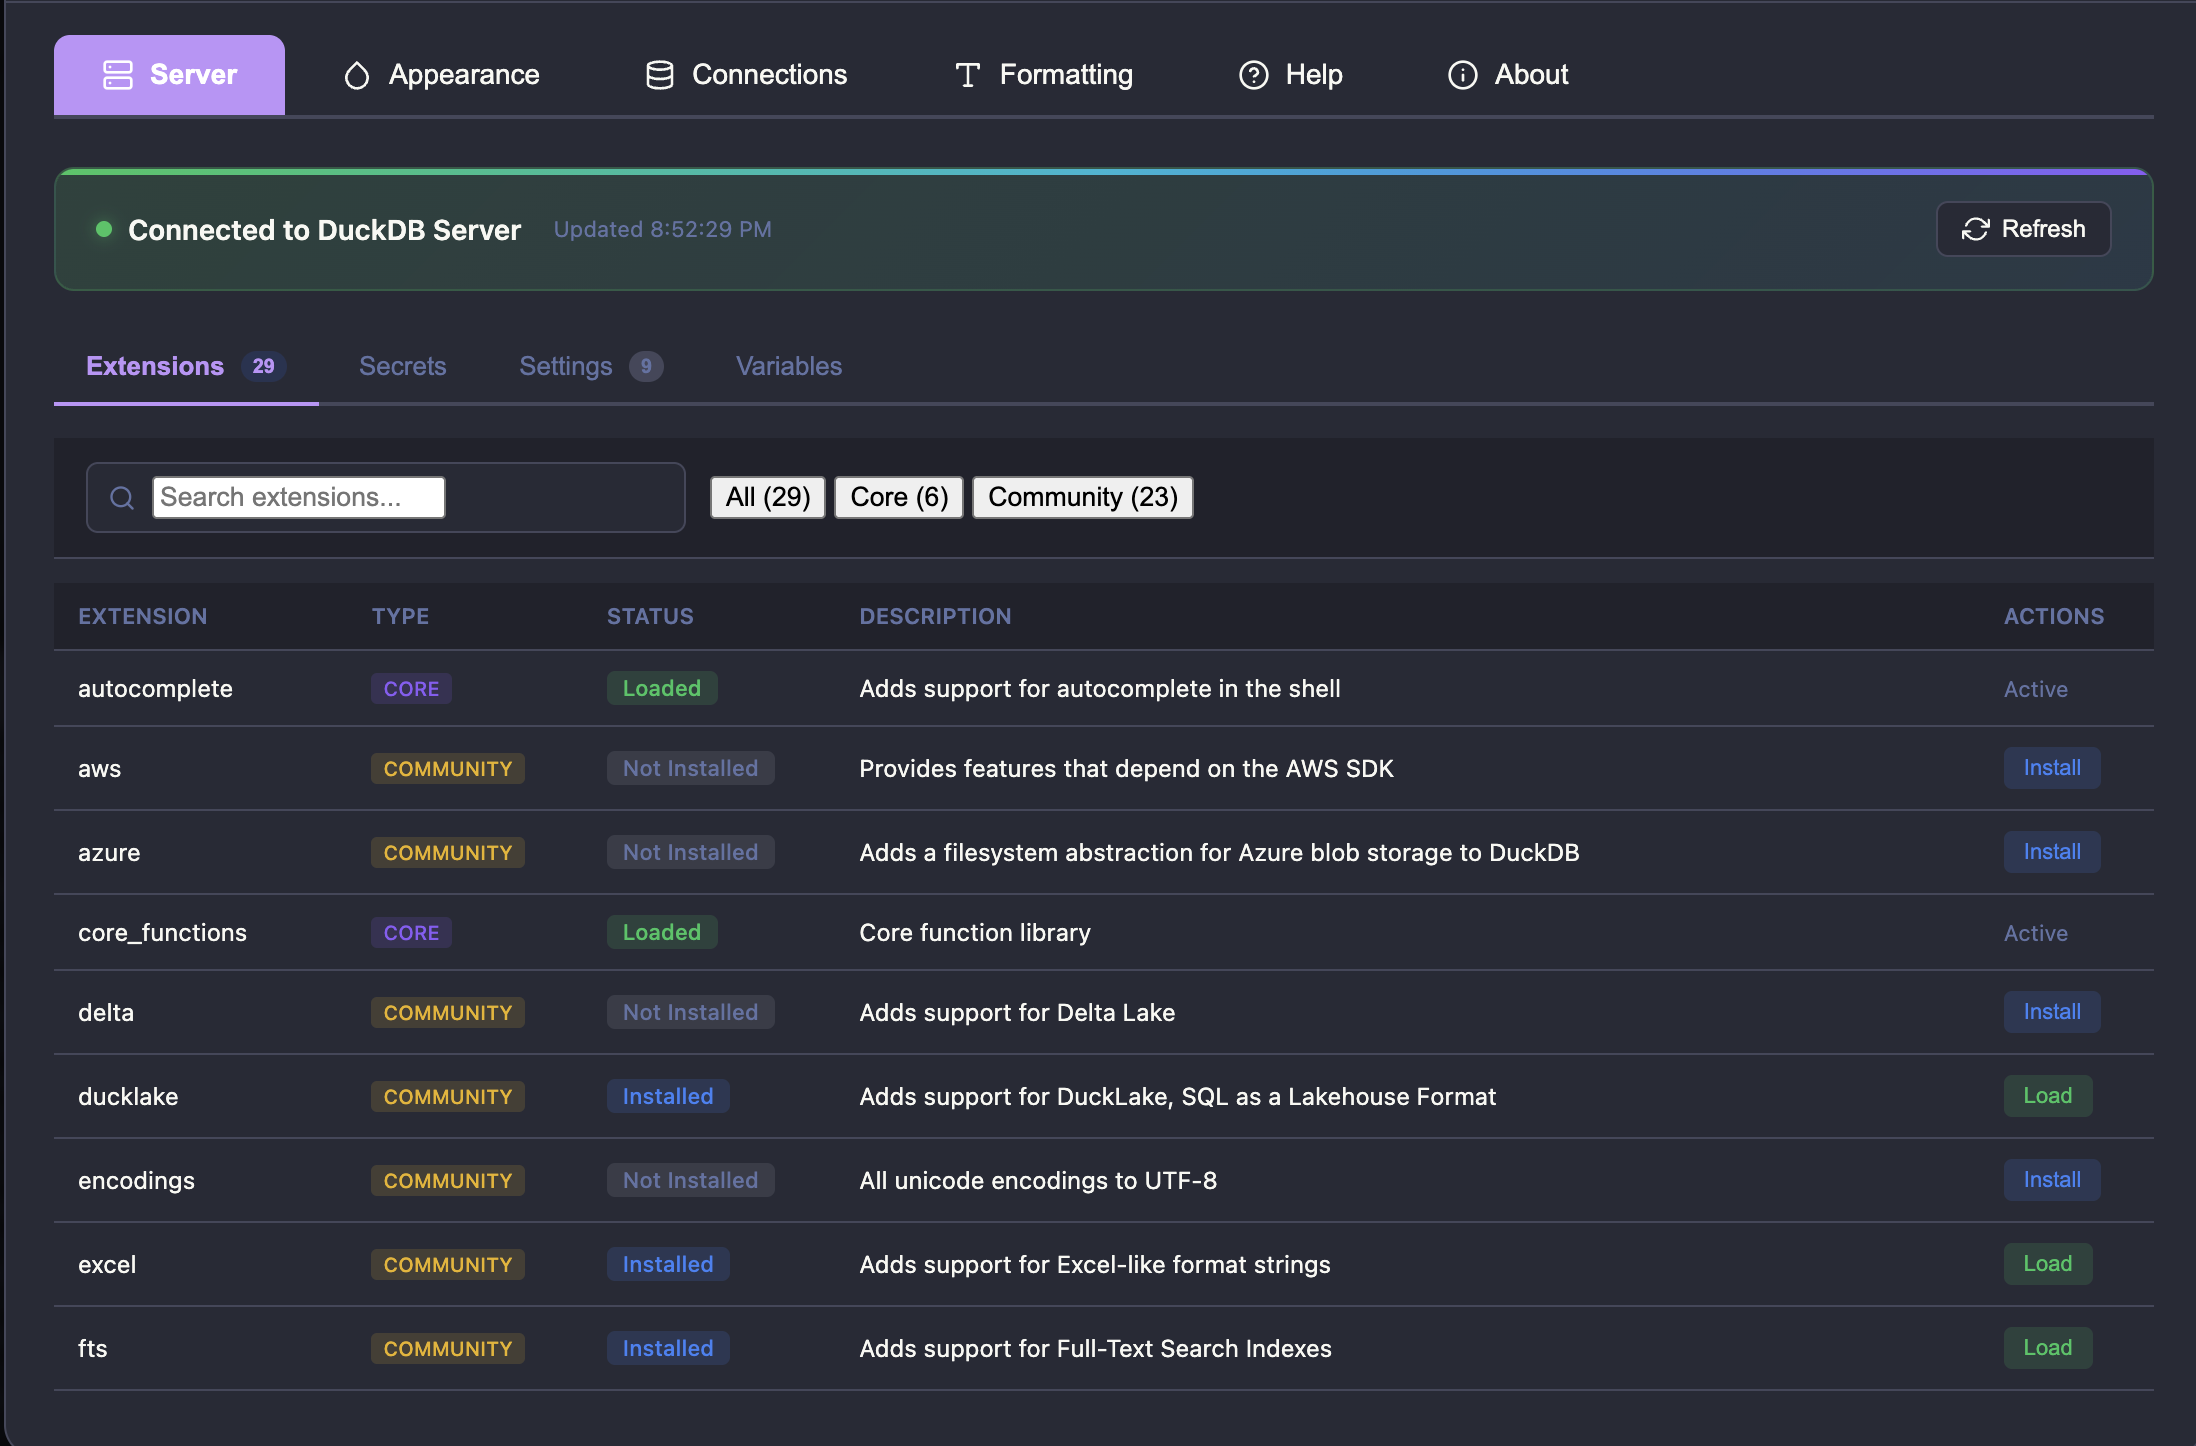
Task: Focus the Search extensions input field
Action: point(298,497)
